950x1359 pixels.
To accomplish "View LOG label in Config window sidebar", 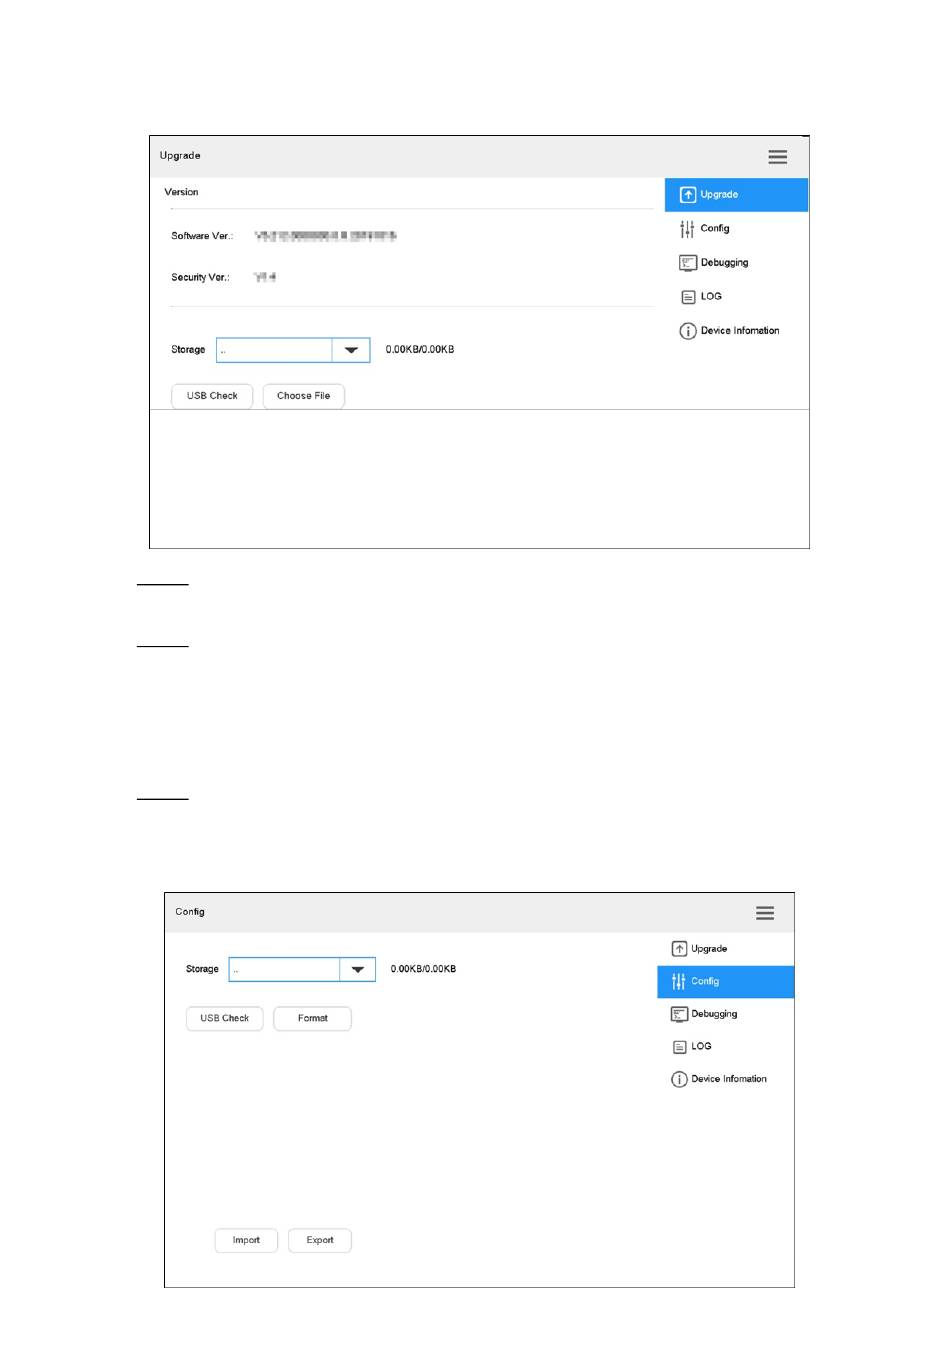I will (x=701, y=1047).
